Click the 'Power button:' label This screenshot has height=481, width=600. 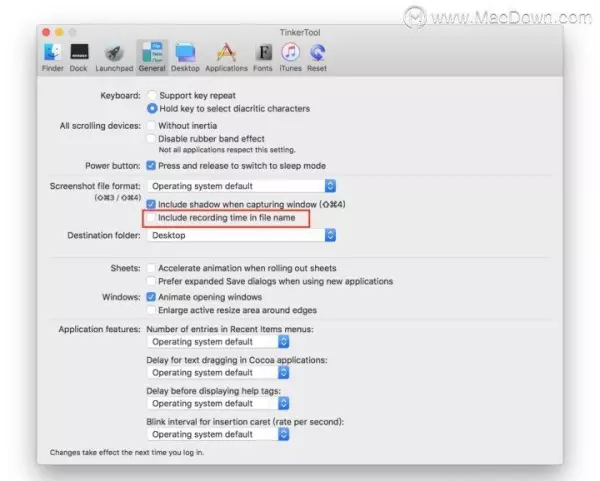pos(113,166)
